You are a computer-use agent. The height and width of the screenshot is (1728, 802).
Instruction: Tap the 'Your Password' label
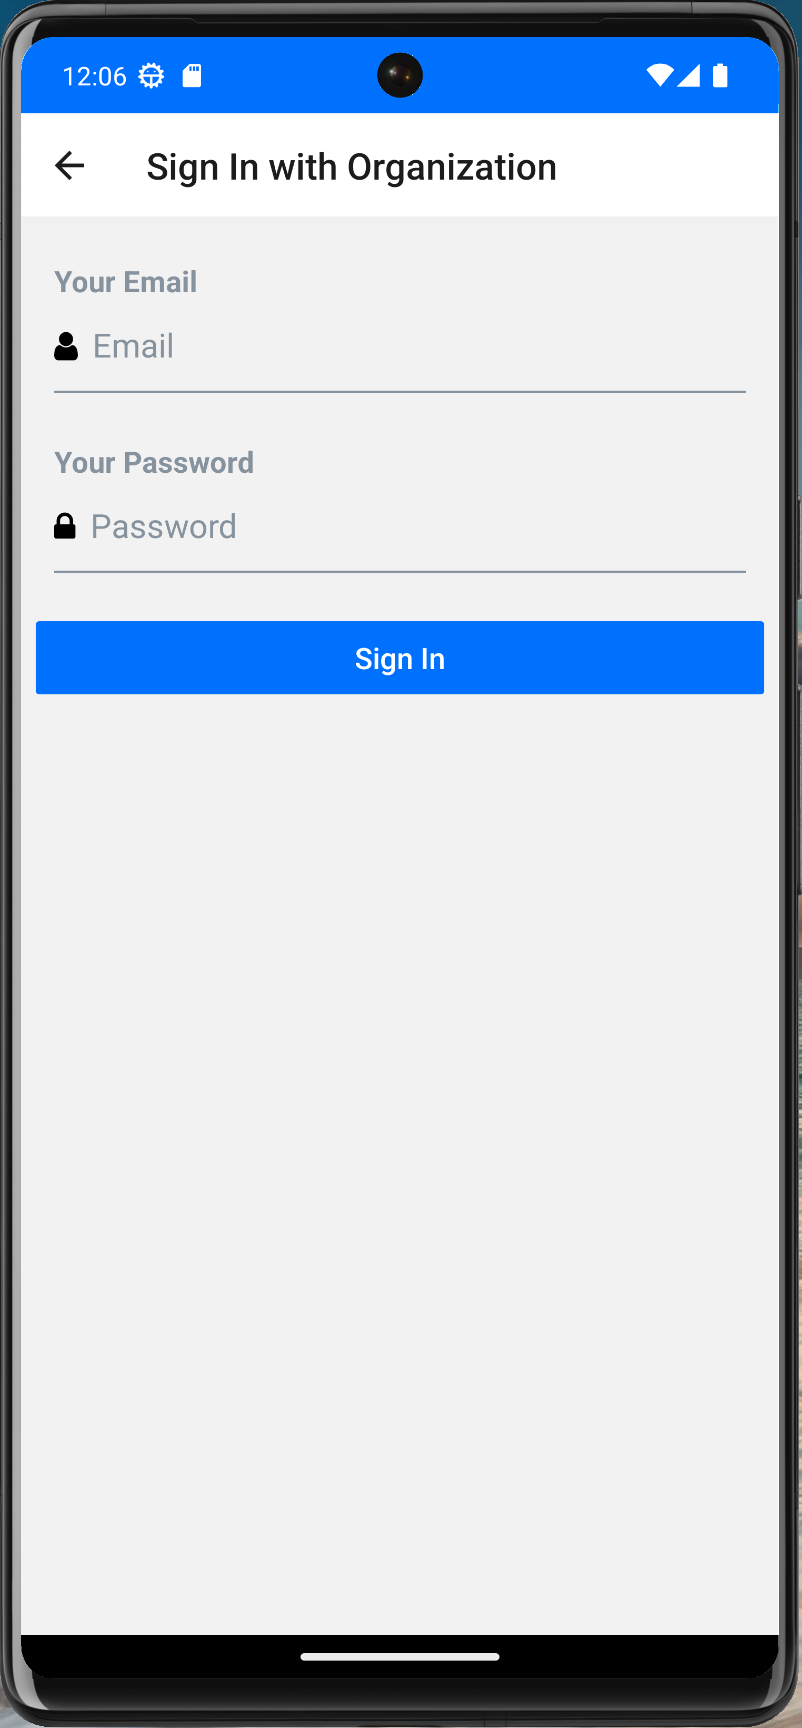coord(154,463)
